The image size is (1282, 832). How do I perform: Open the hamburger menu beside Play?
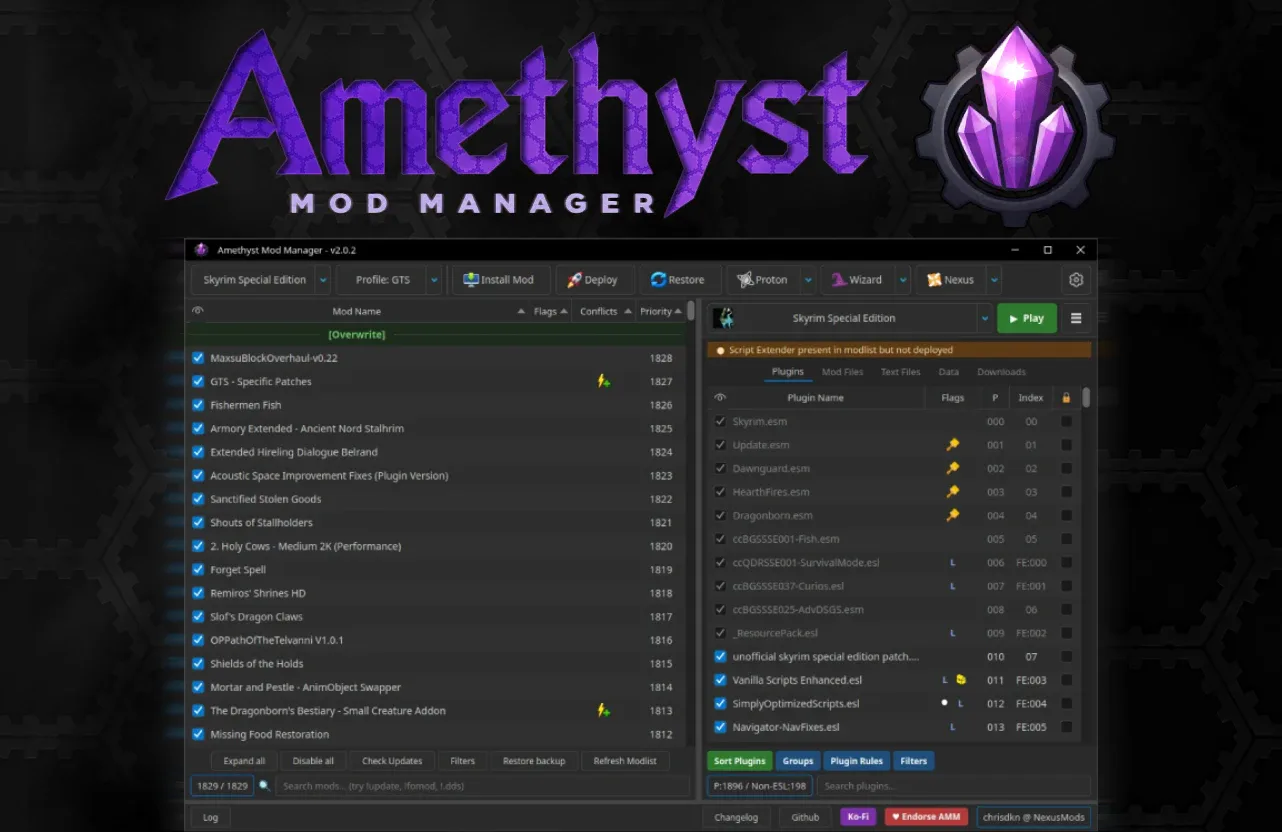tap(1076, 318)
